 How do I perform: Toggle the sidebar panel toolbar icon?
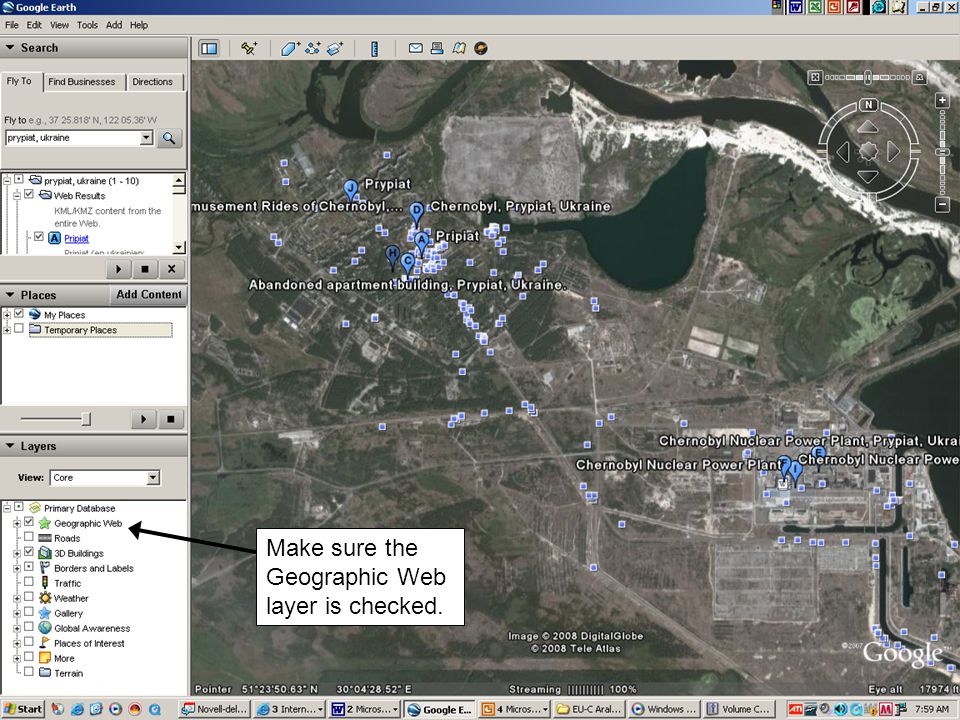tap(209, 48)
